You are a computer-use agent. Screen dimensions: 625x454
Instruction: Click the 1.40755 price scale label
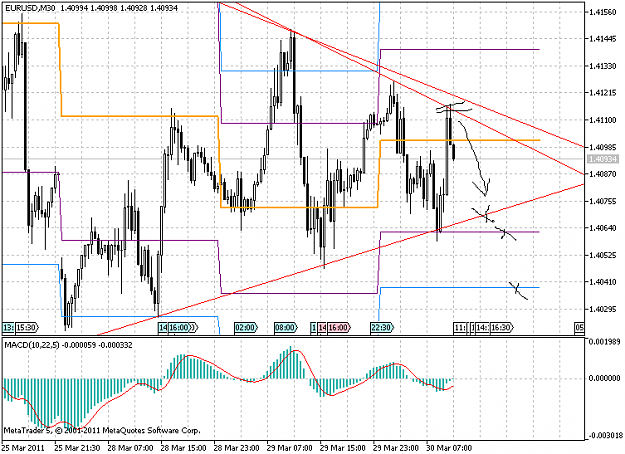tap(603, 201)
